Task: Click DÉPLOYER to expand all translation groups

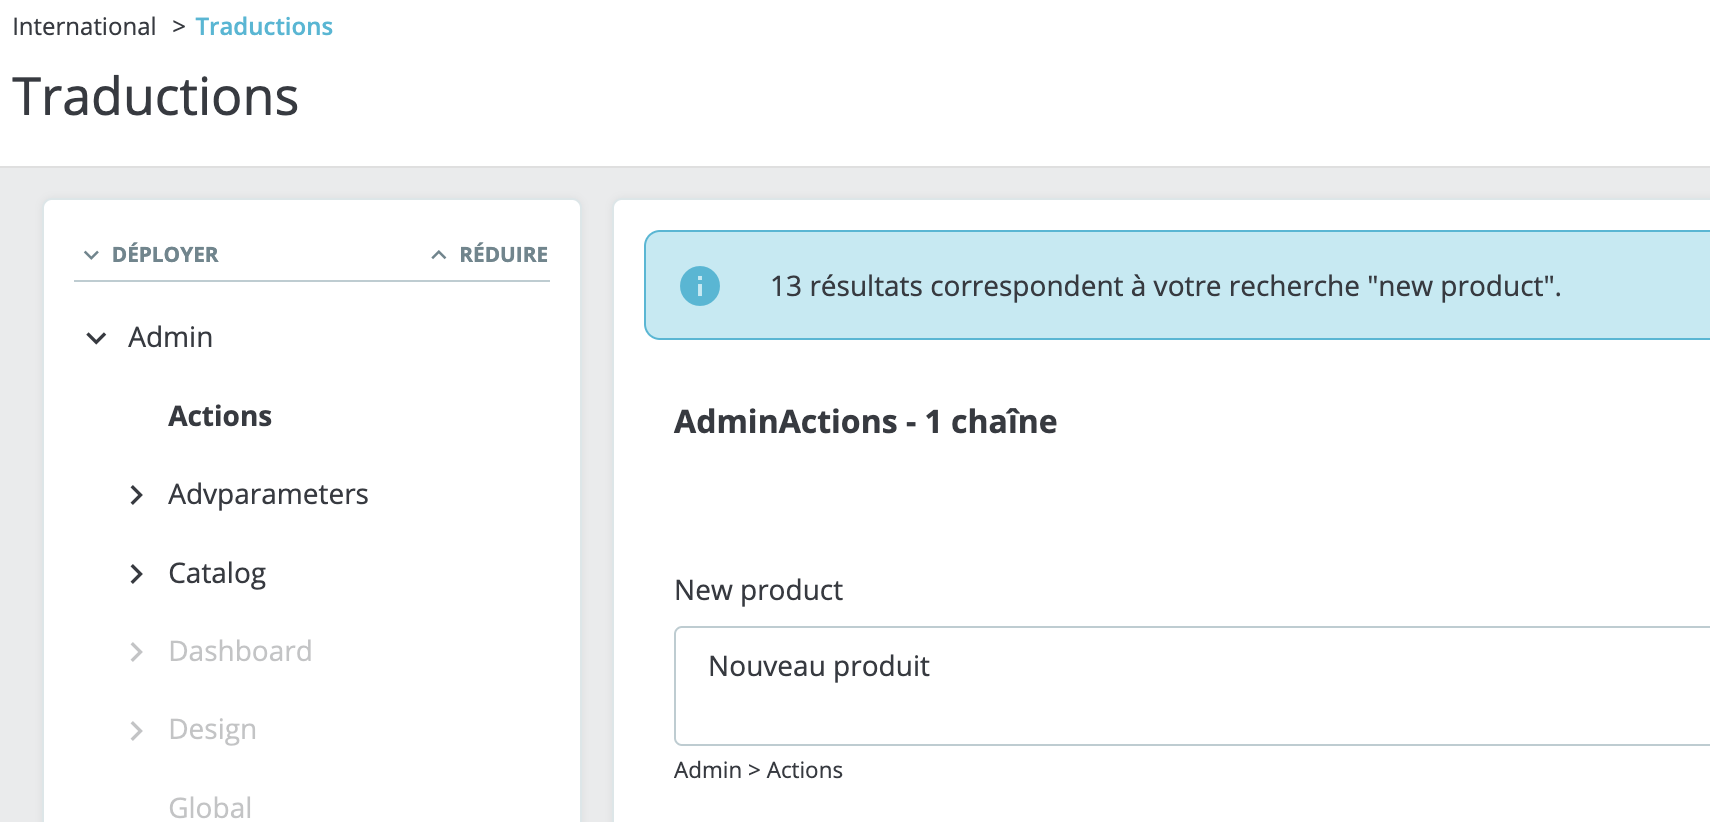Action: (163, 254)
